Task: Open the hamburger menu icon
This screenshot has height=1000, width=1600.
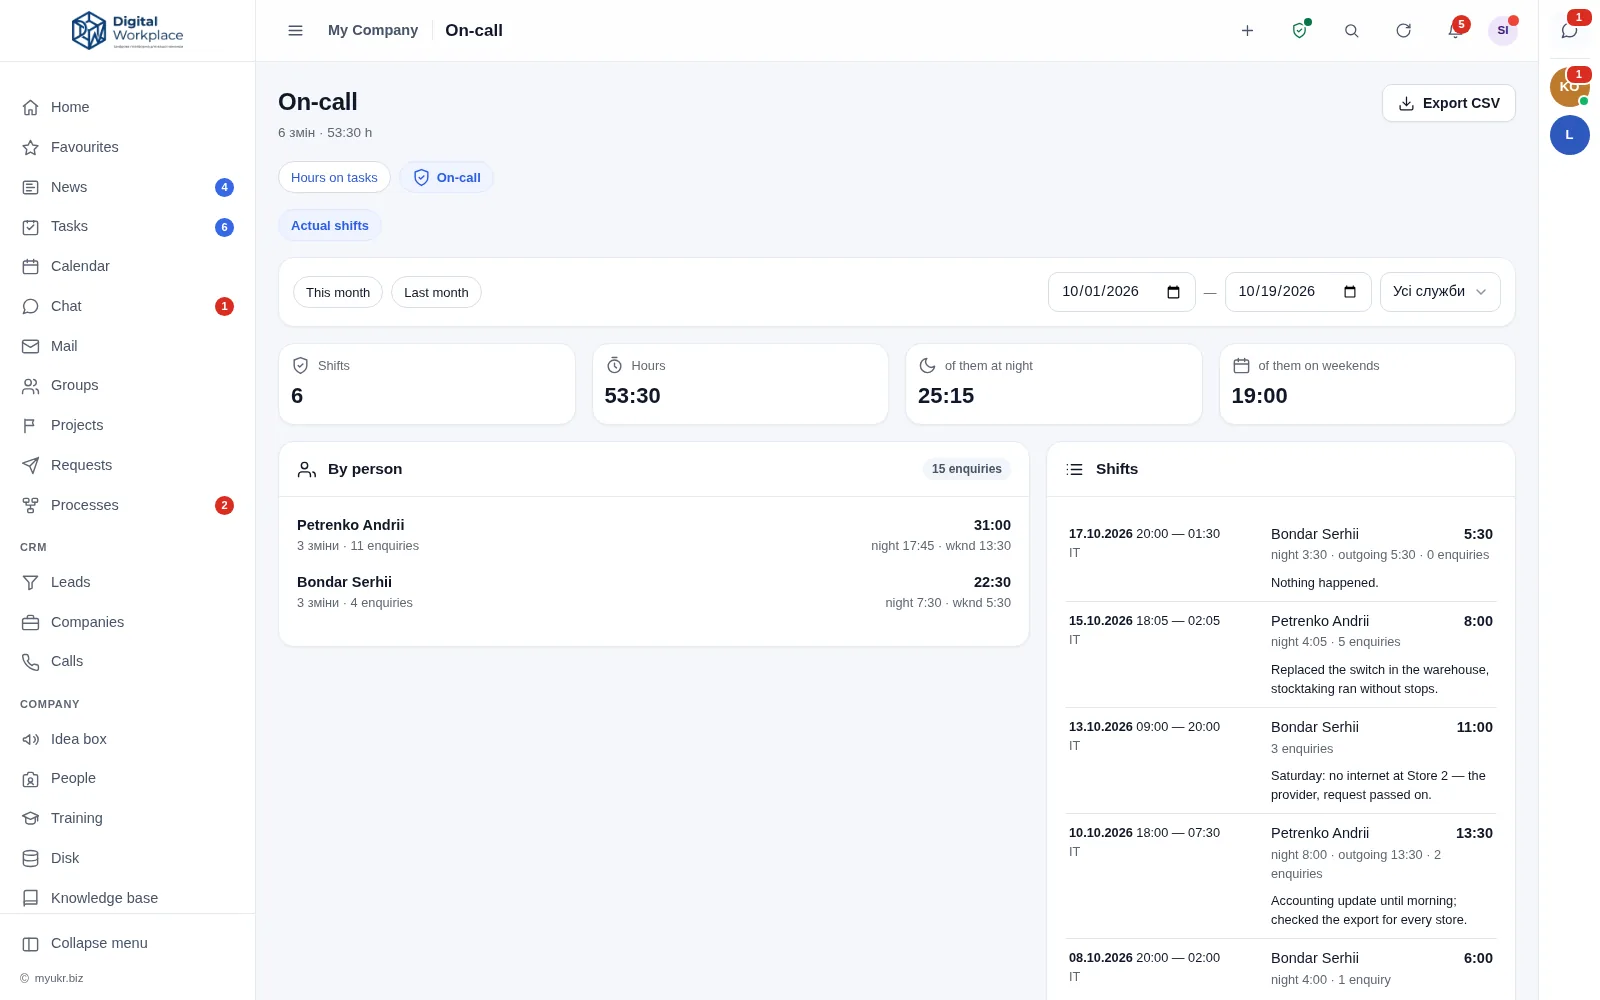Action: [295, 31]
